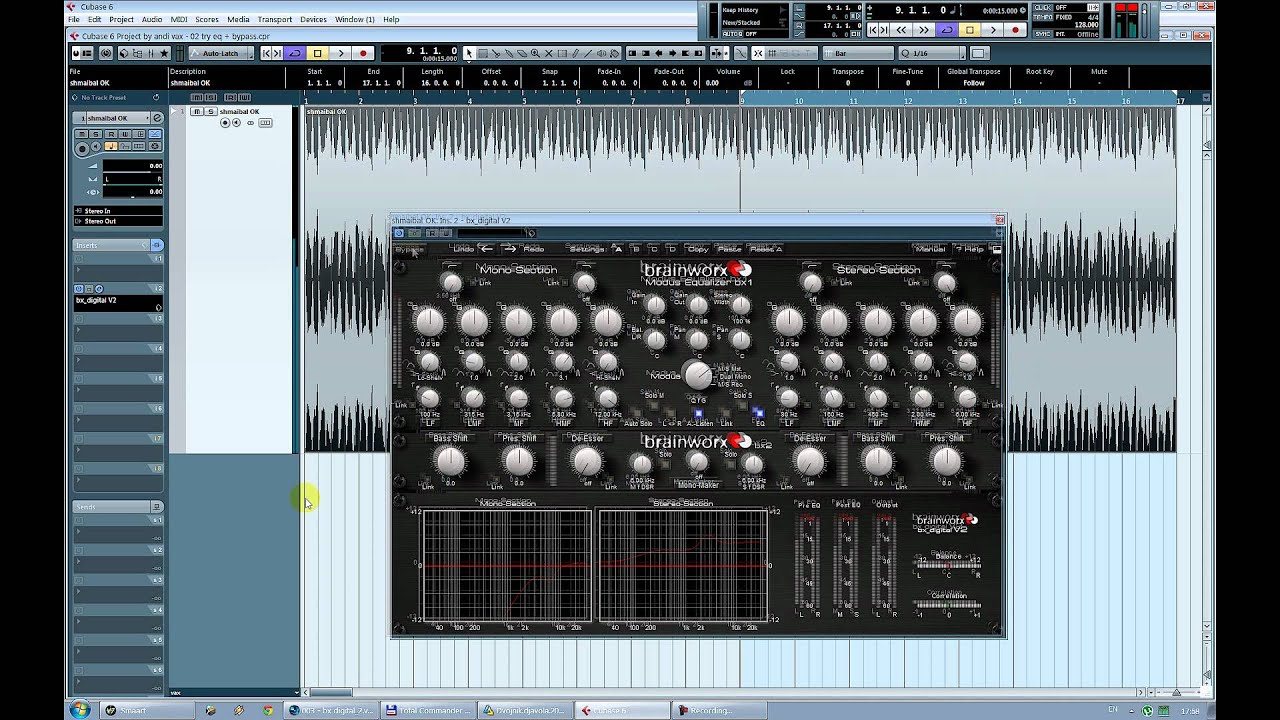Toggle the TEMPO track button
This screenshot has width=1280, height=720.
pyautogui.click(x=1043, y=17)
